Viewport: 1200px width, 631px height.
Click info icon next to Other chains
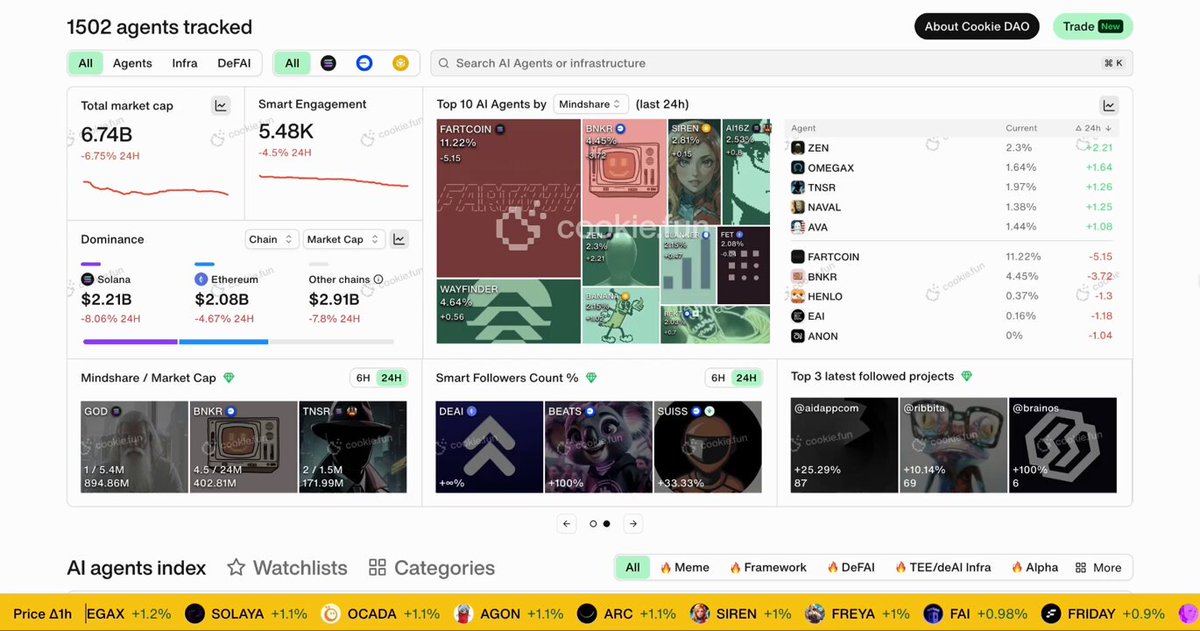[x=378, y=280]
